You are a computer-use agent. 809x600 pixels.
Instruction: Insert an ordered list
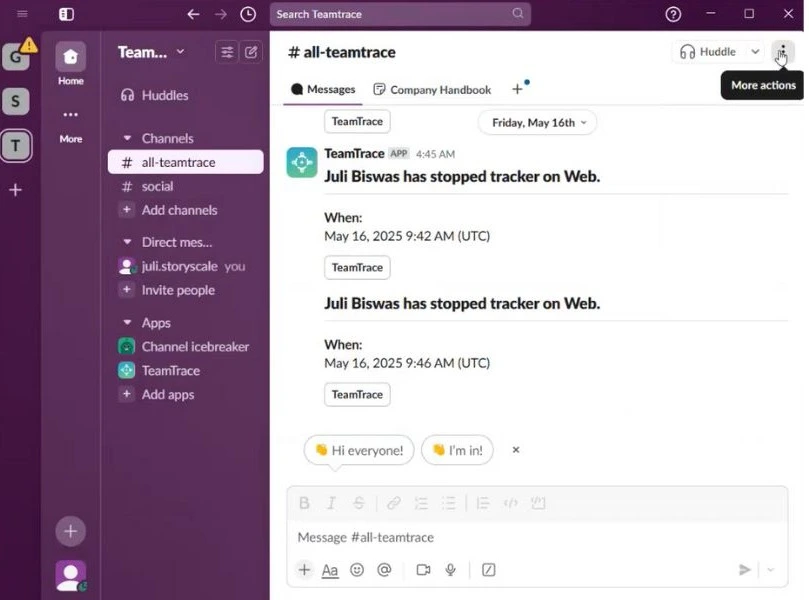[422, 503]
